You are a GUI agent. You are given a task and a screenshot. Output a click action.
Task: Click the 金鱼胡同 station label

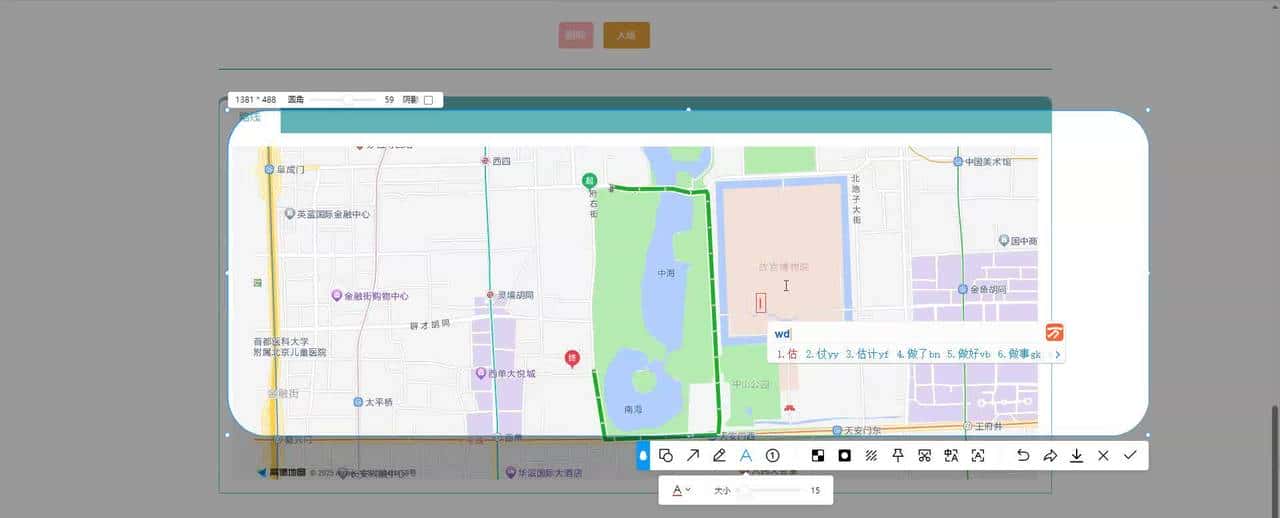(989, 289)
